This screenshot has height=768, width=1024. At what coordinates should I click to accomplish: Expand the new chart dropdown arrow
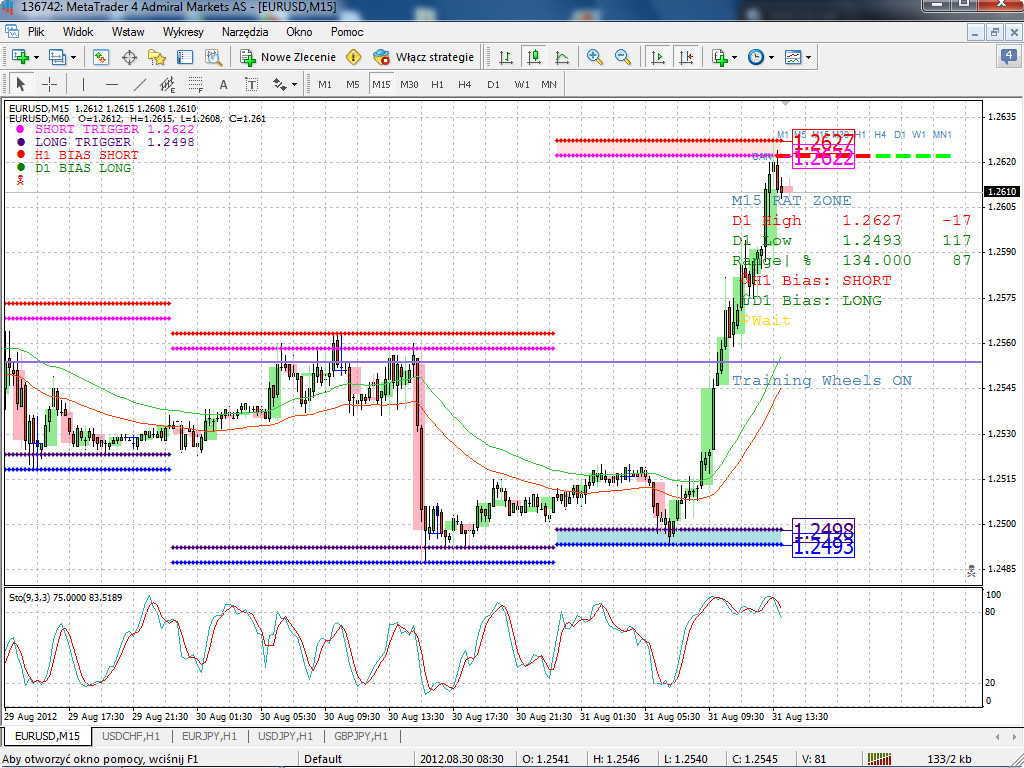(37, 57)
